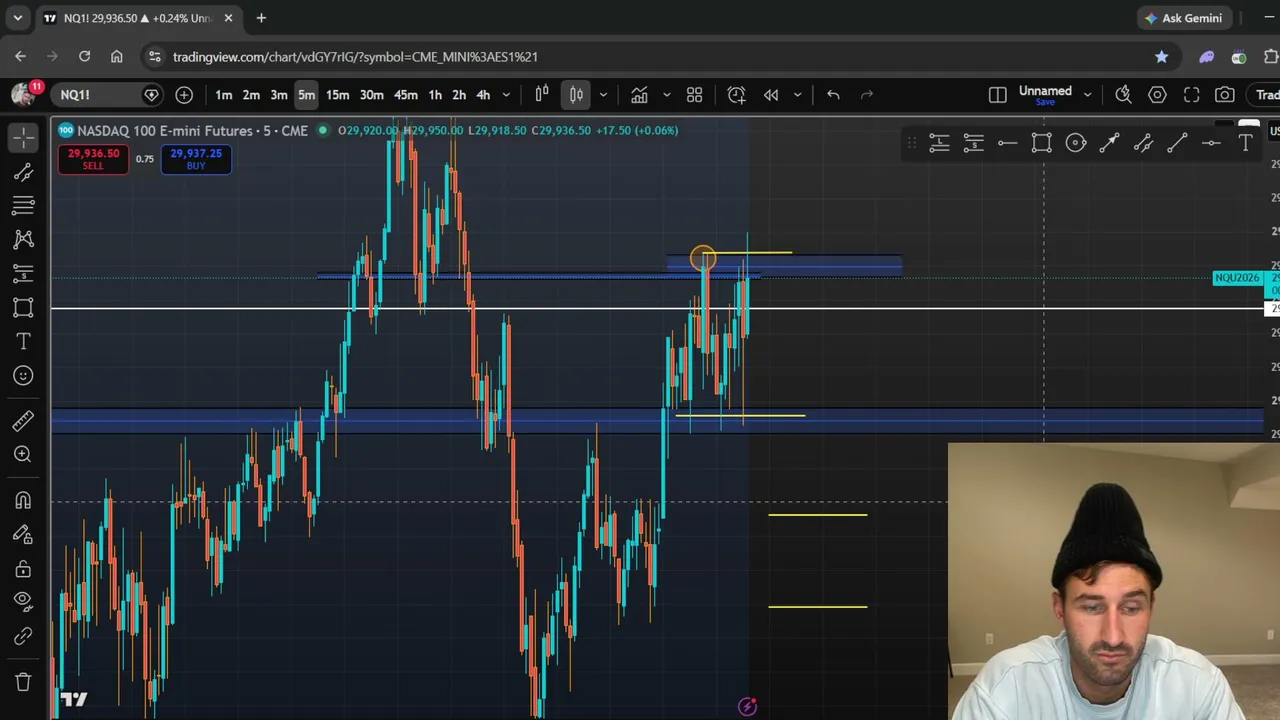Switch to the 3m timeframe

point(279,95)
